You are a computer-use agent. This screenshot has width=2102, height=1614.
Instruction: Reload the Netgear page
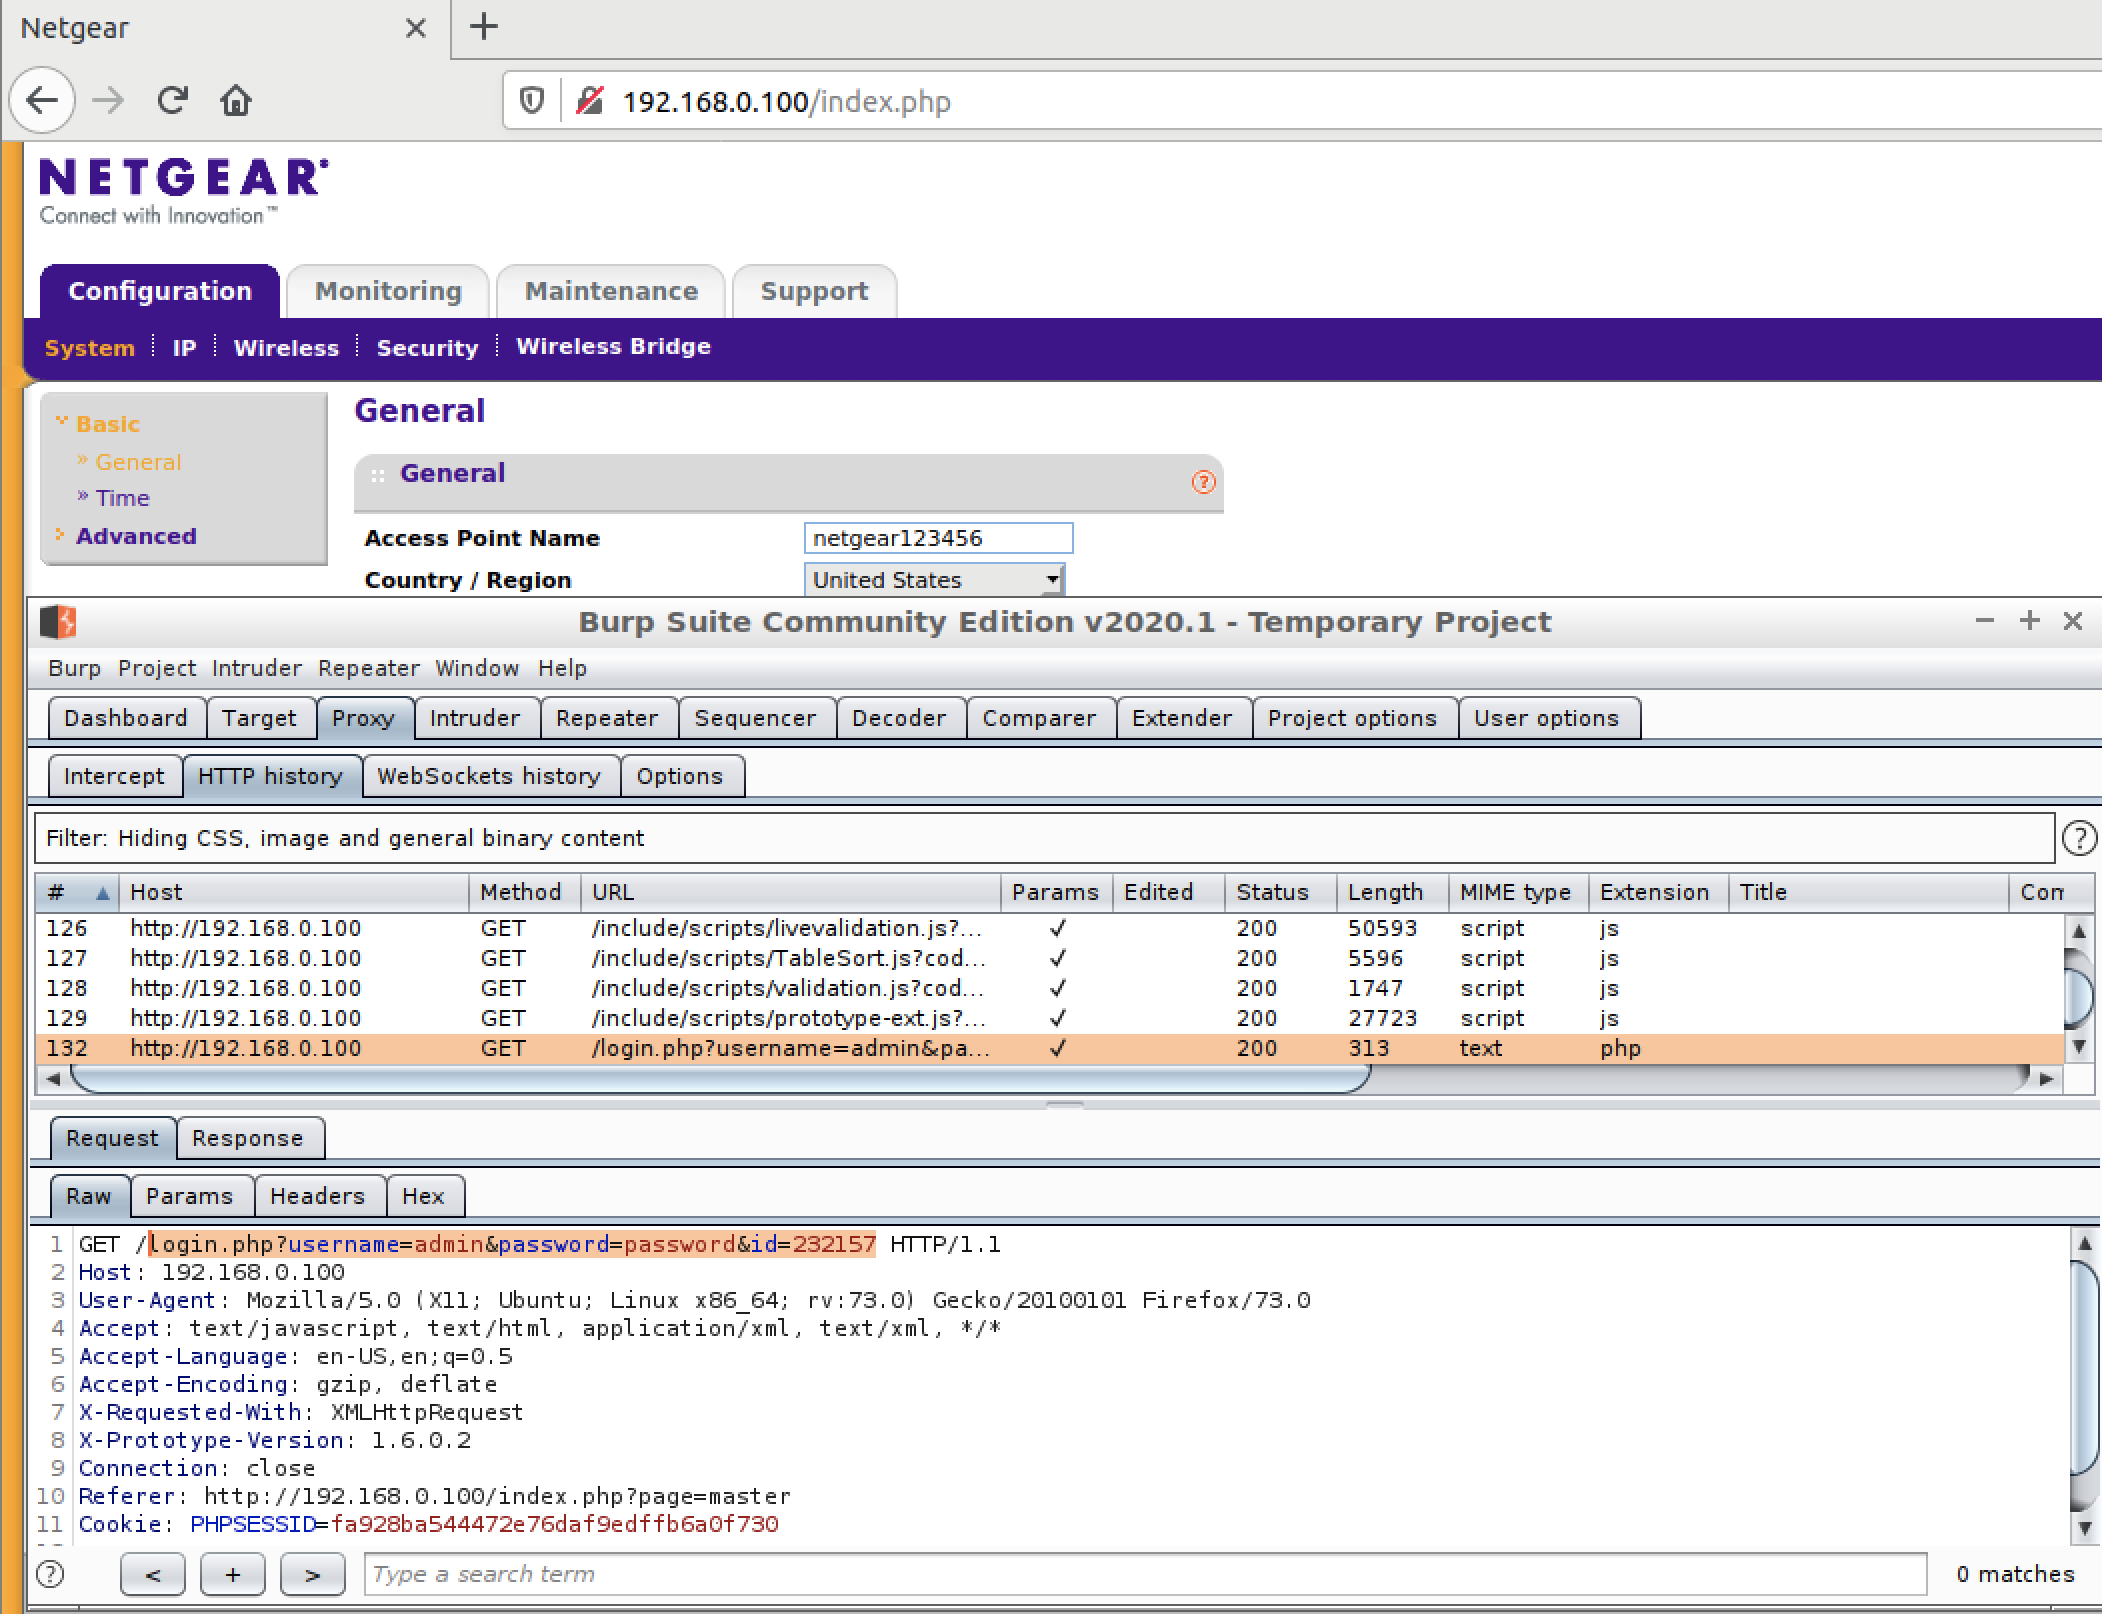pyautogui.click(x=172, y=100)
